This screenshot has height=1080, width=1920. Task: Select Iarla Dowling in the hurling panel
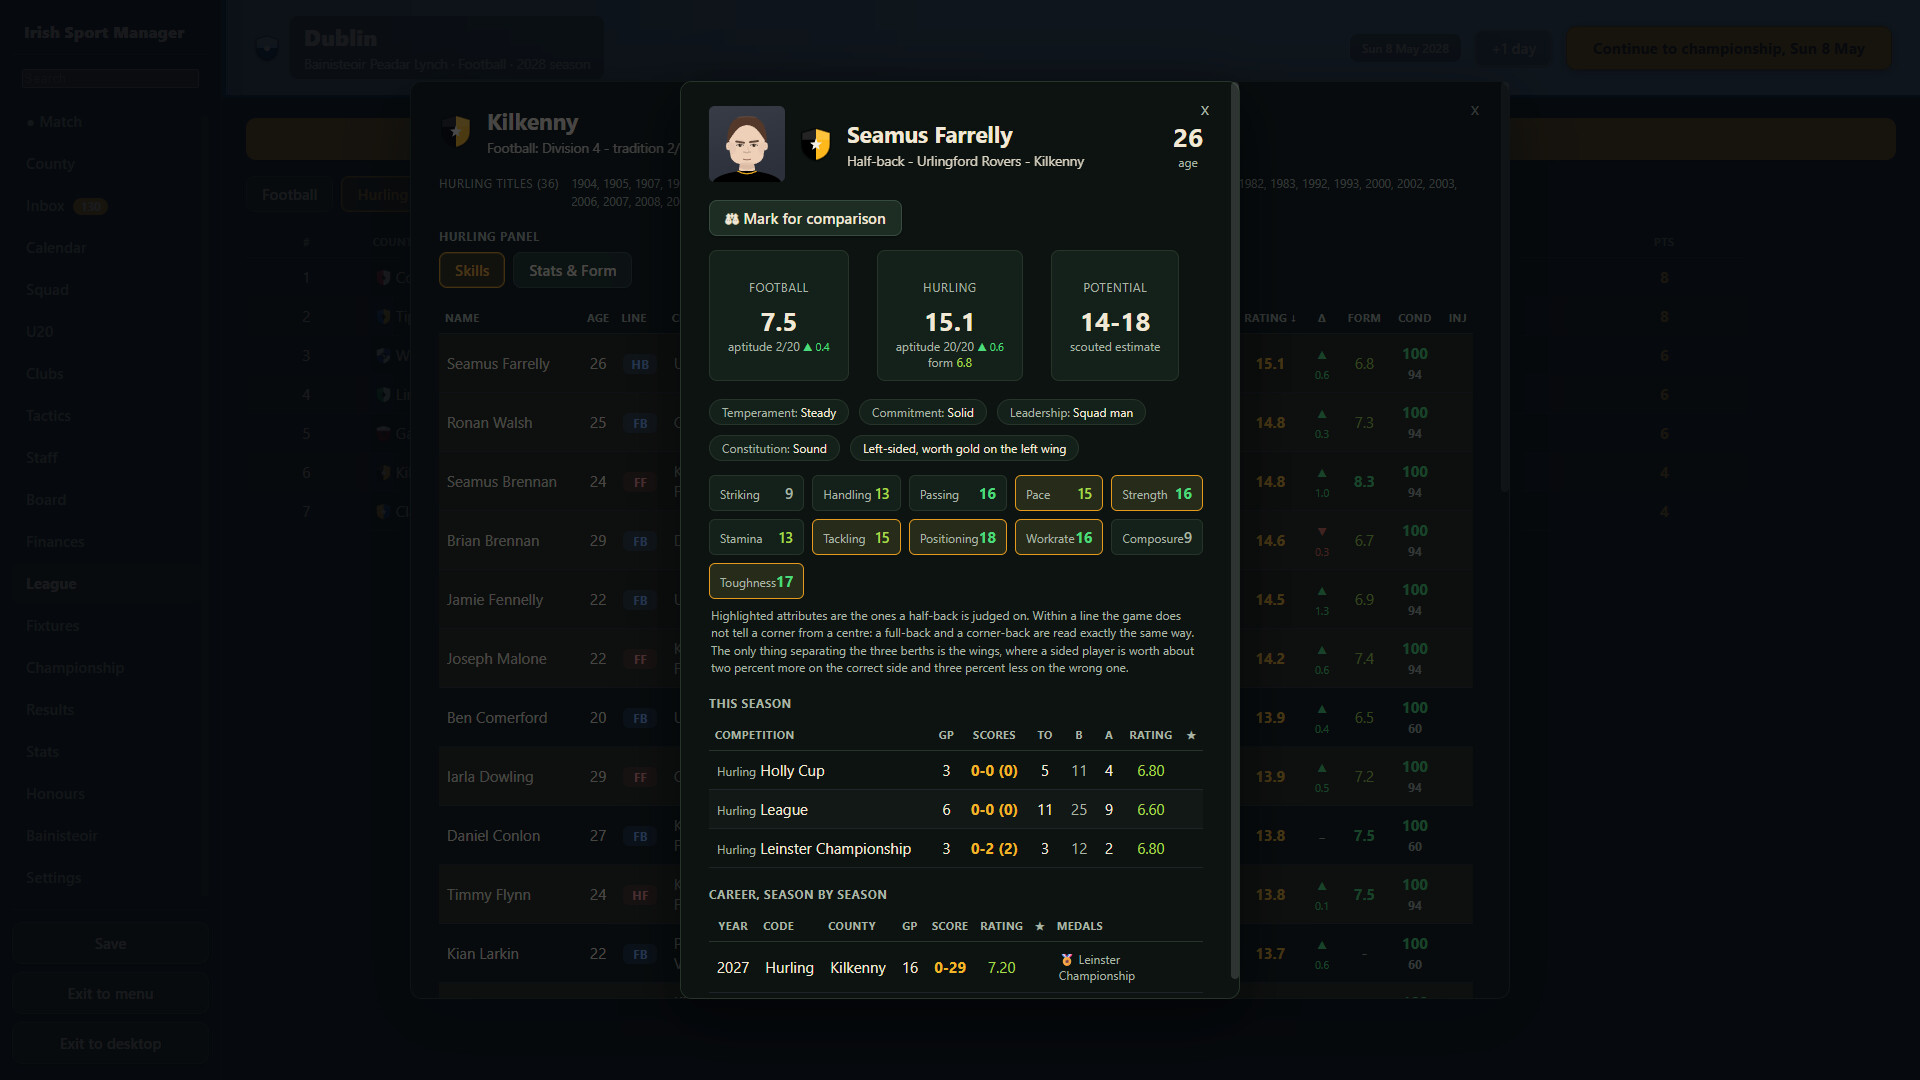[490, 777]
